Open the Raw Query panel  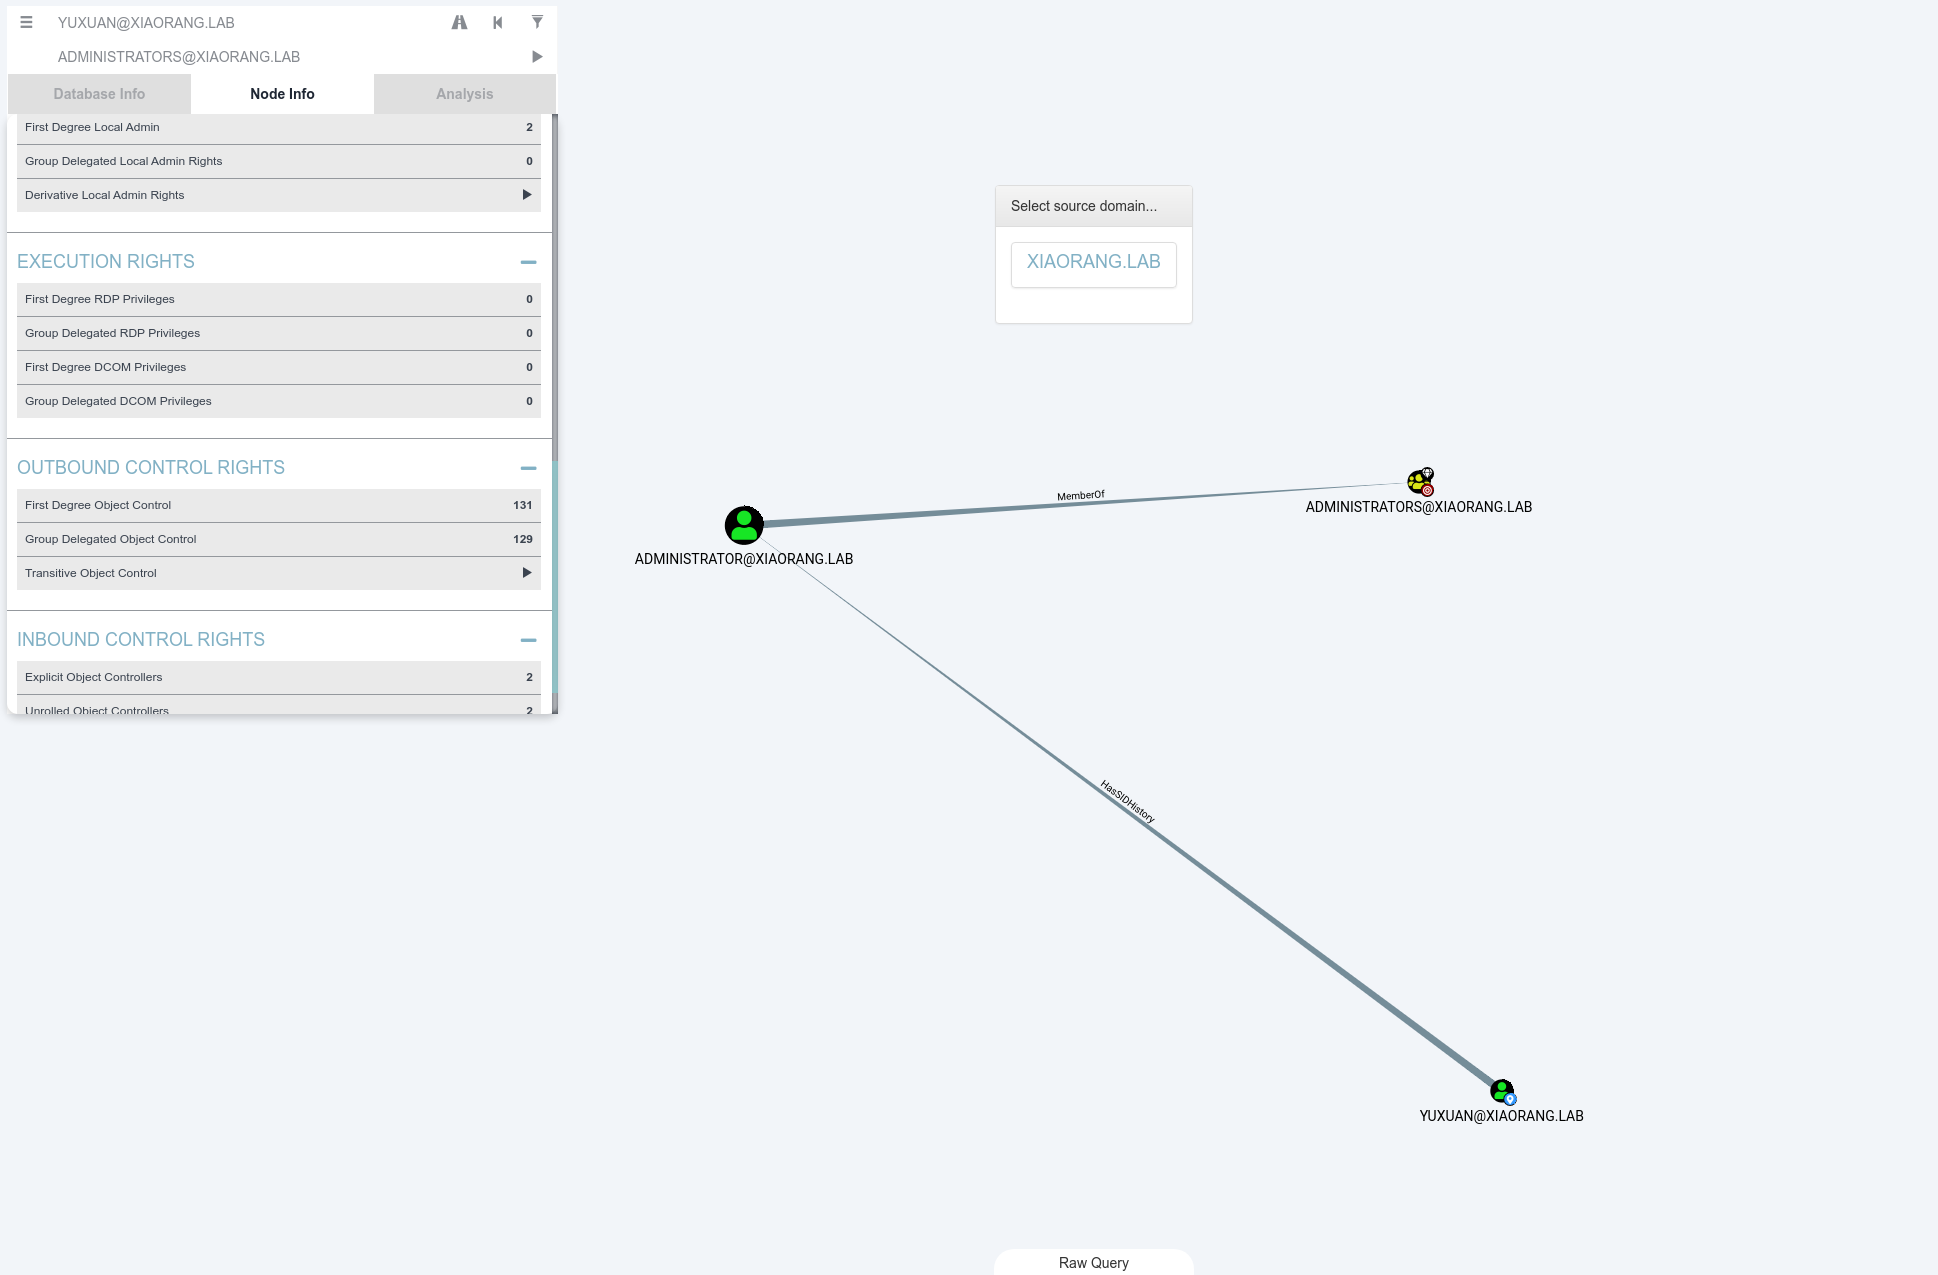(x=1093, y=1262)
